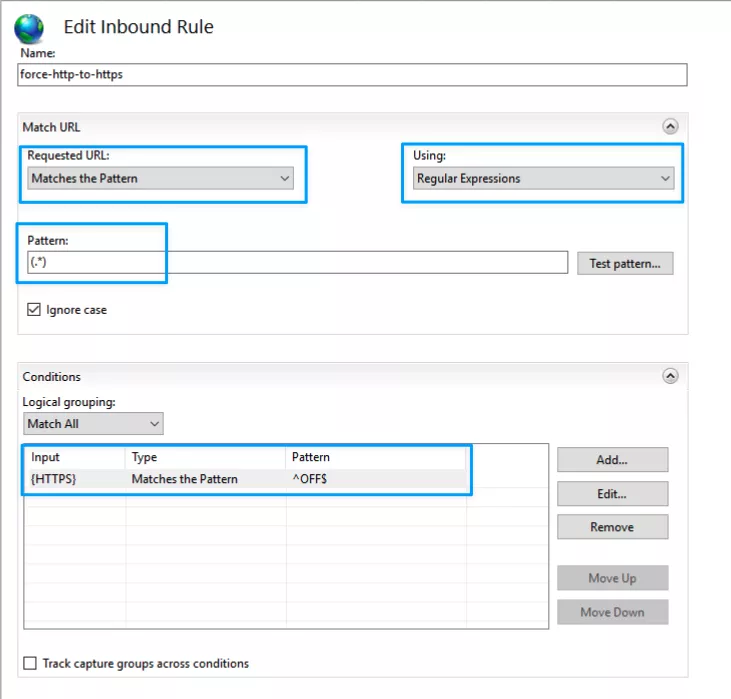731x699 pixels.
Task: Open the Using Regular Expressions dropdown
Action: pyautogui.click(x=544, y=179)
